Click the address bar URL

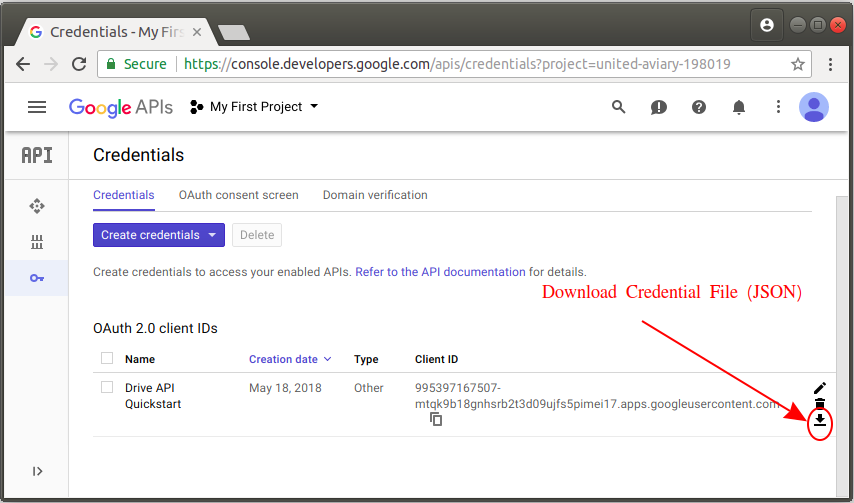[x=457, y=64]
